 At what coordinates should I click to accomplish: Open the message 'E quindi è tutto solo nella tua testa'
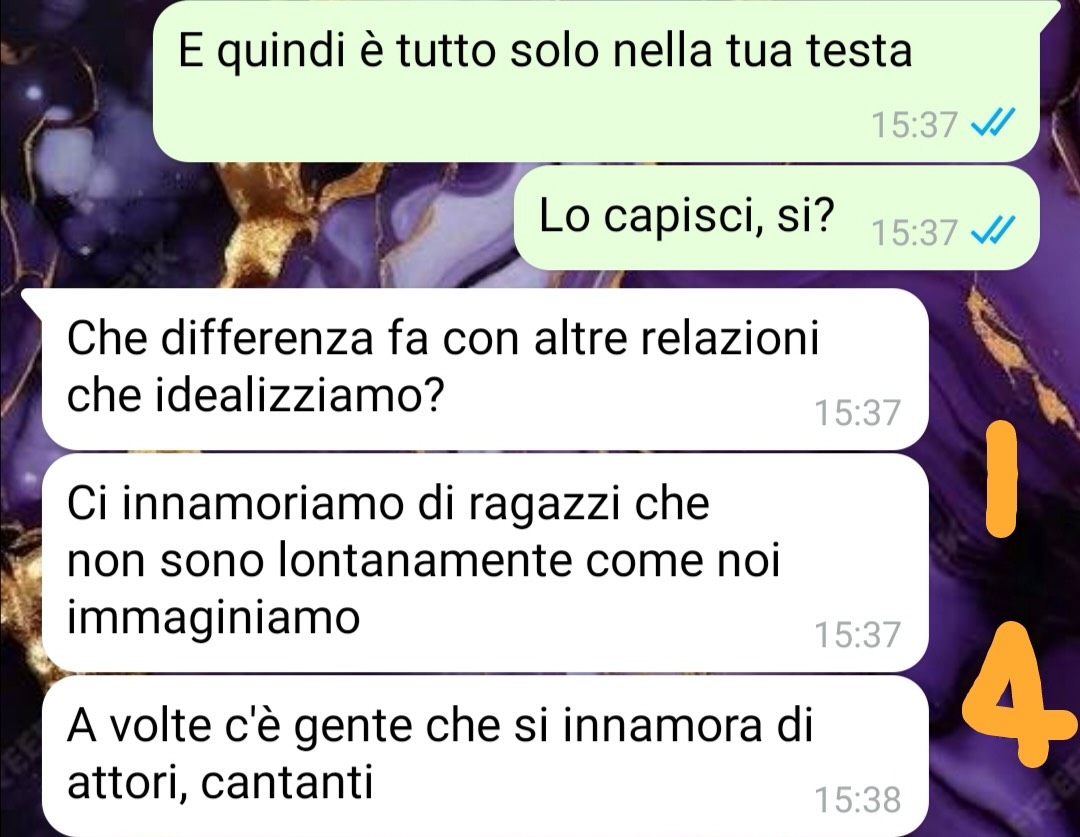point(596,81)
